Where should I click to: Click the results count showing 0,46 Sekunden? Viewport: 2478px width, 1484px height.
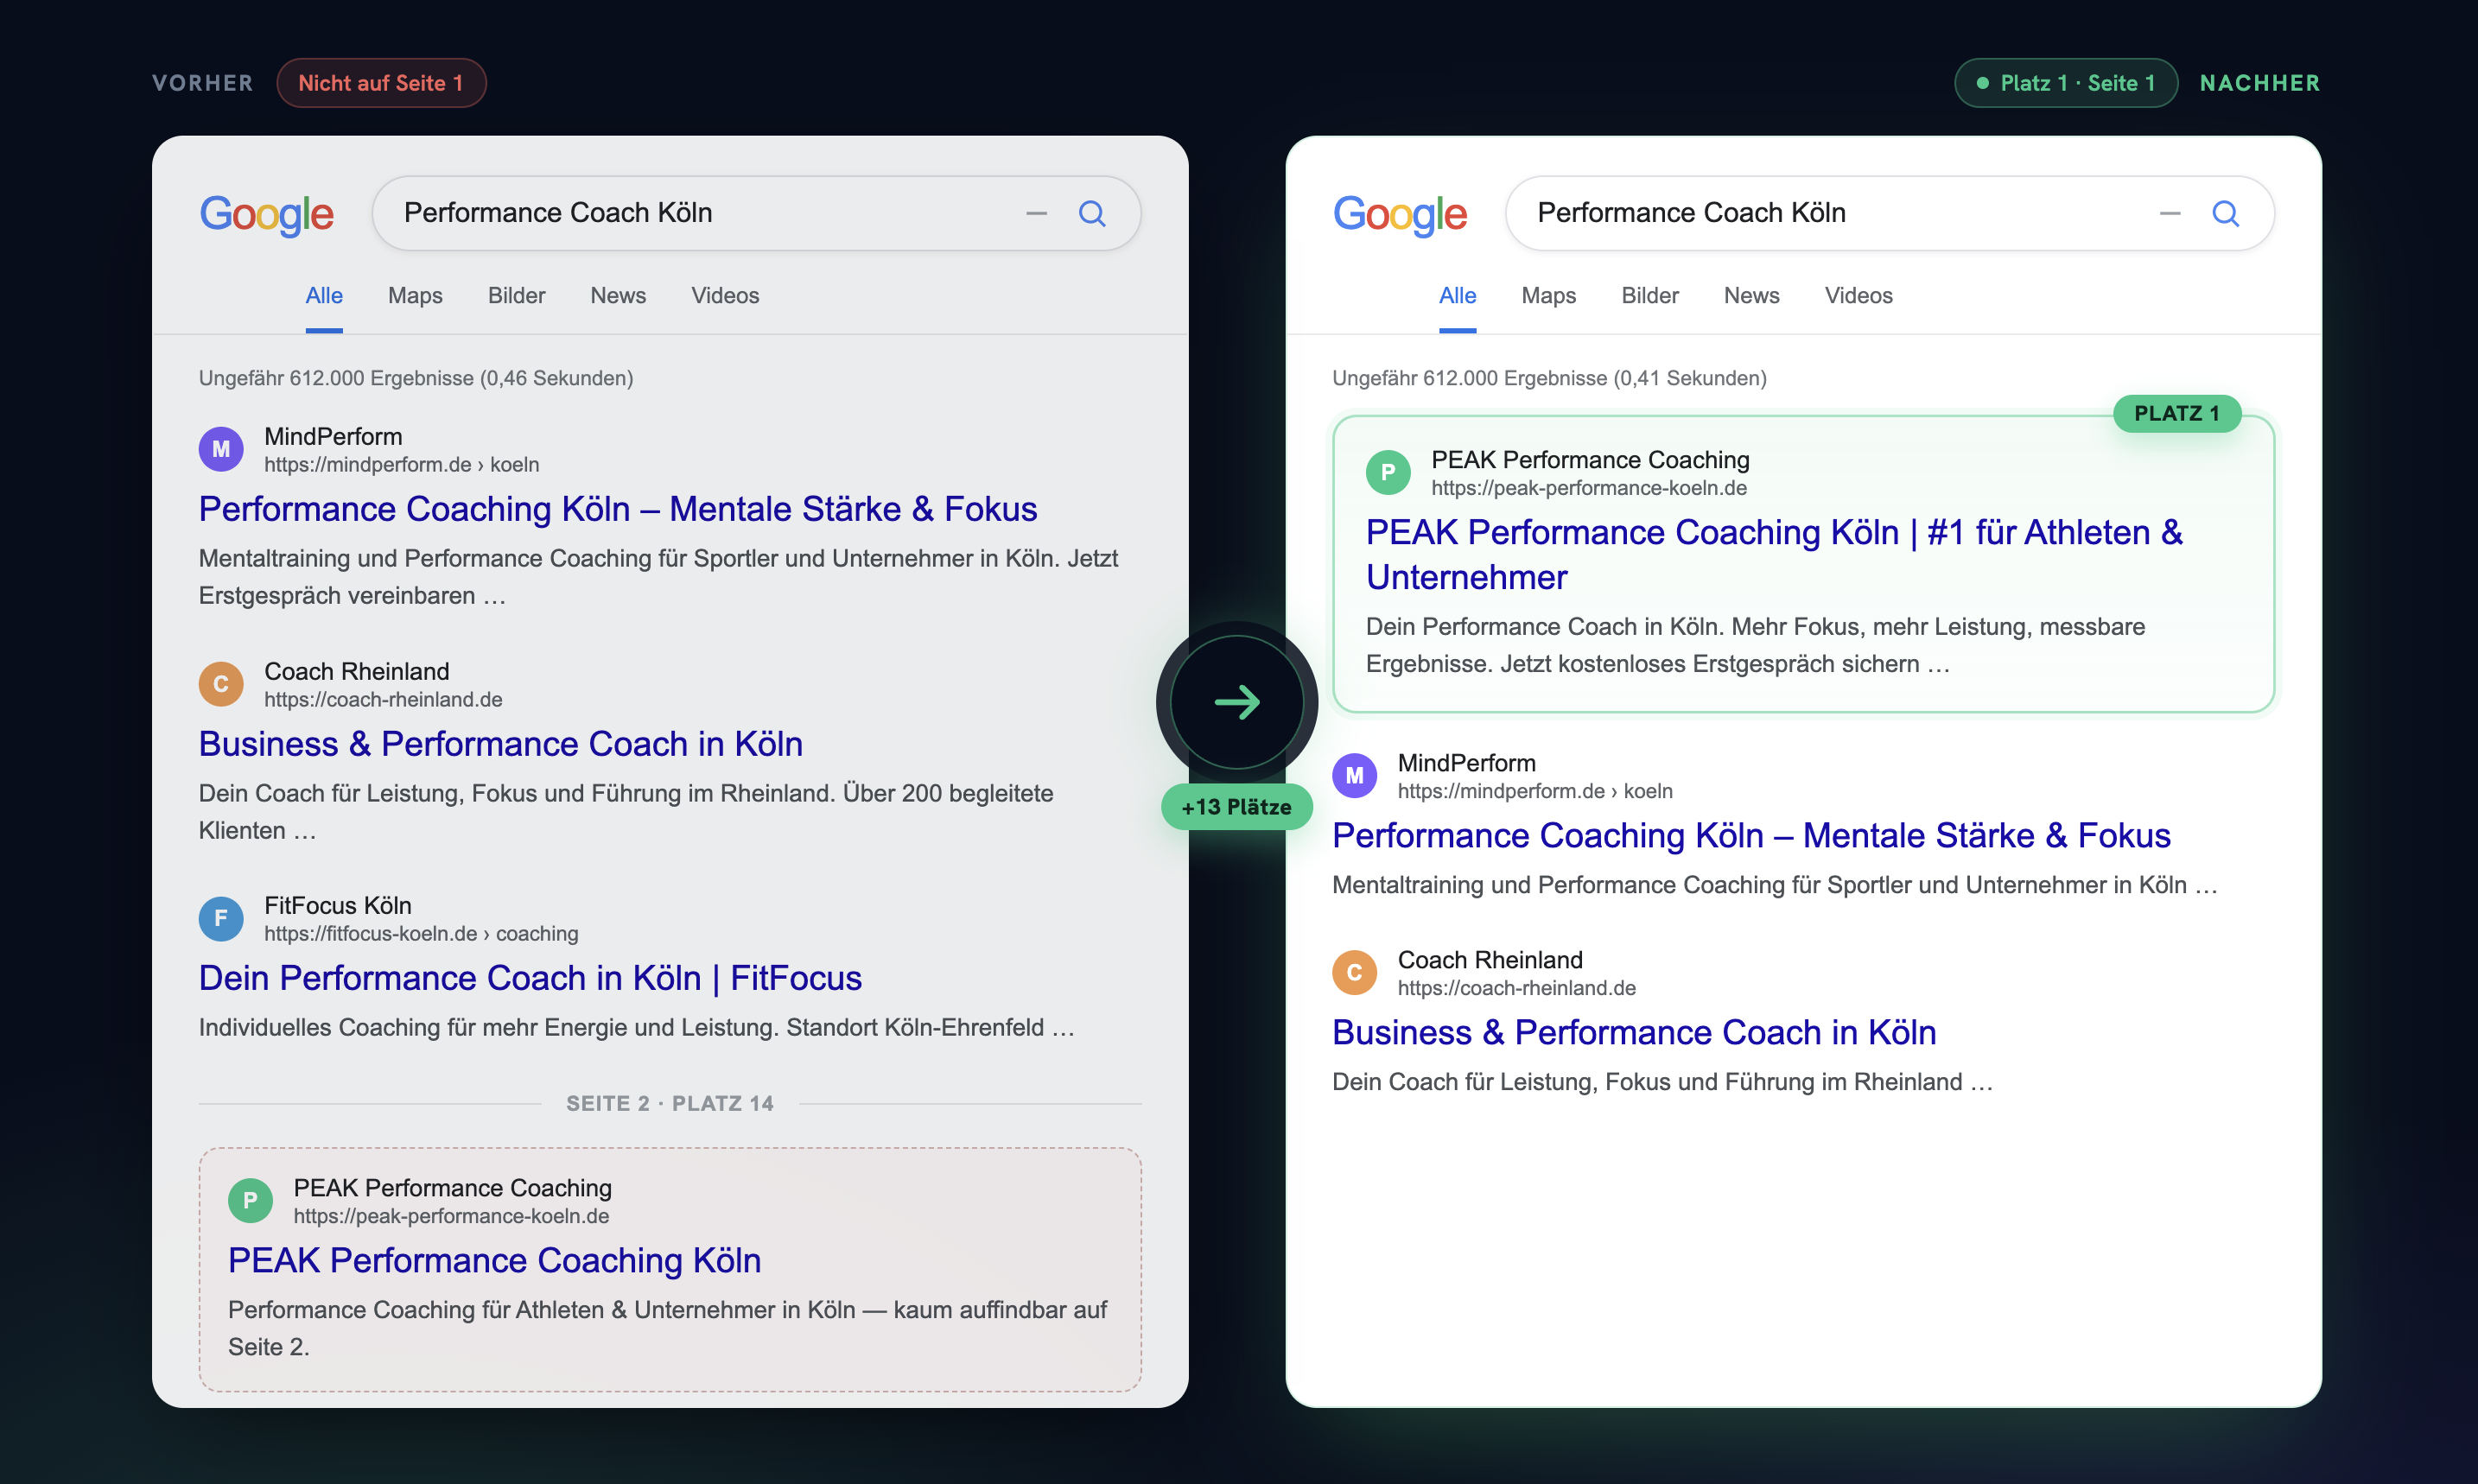point(416,378)
